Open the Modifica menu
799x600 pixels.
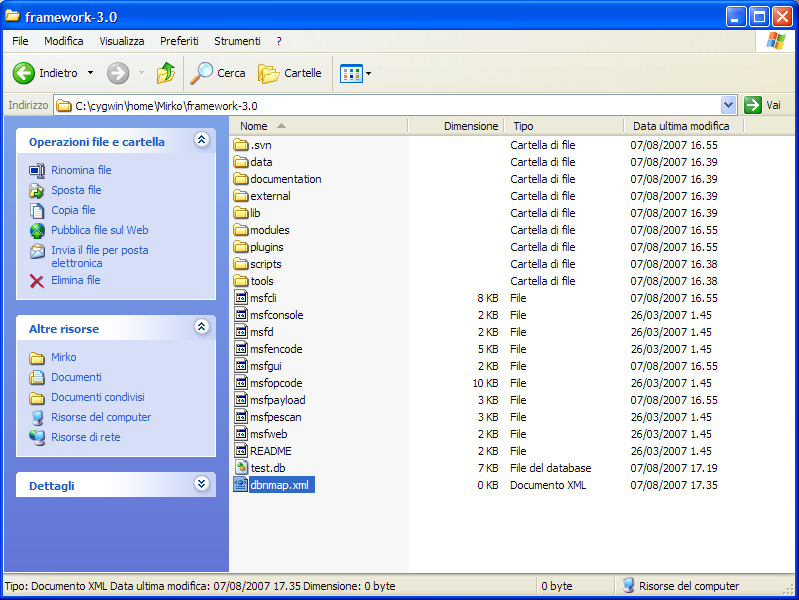(64, 41)
